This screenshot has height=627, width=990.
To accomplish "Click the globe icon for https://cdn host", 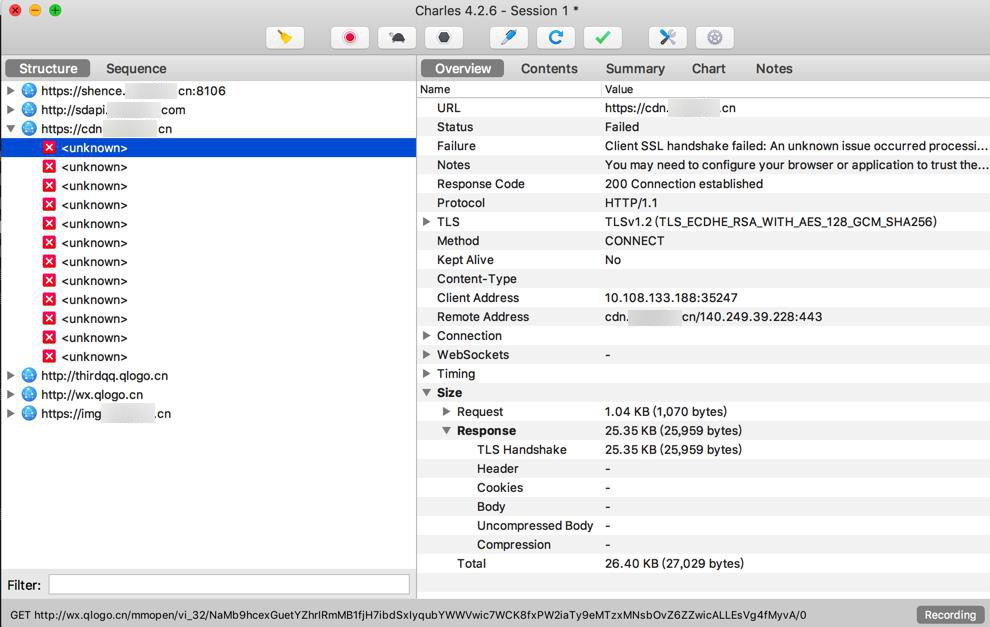I will point(29,128).
